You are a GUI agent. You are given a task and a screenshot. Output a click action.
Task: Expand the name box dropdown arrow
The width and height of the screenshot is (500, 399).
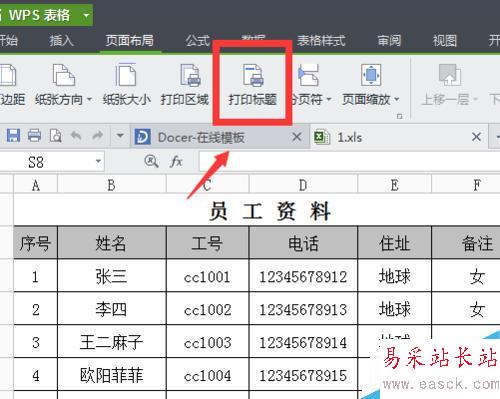98,161
